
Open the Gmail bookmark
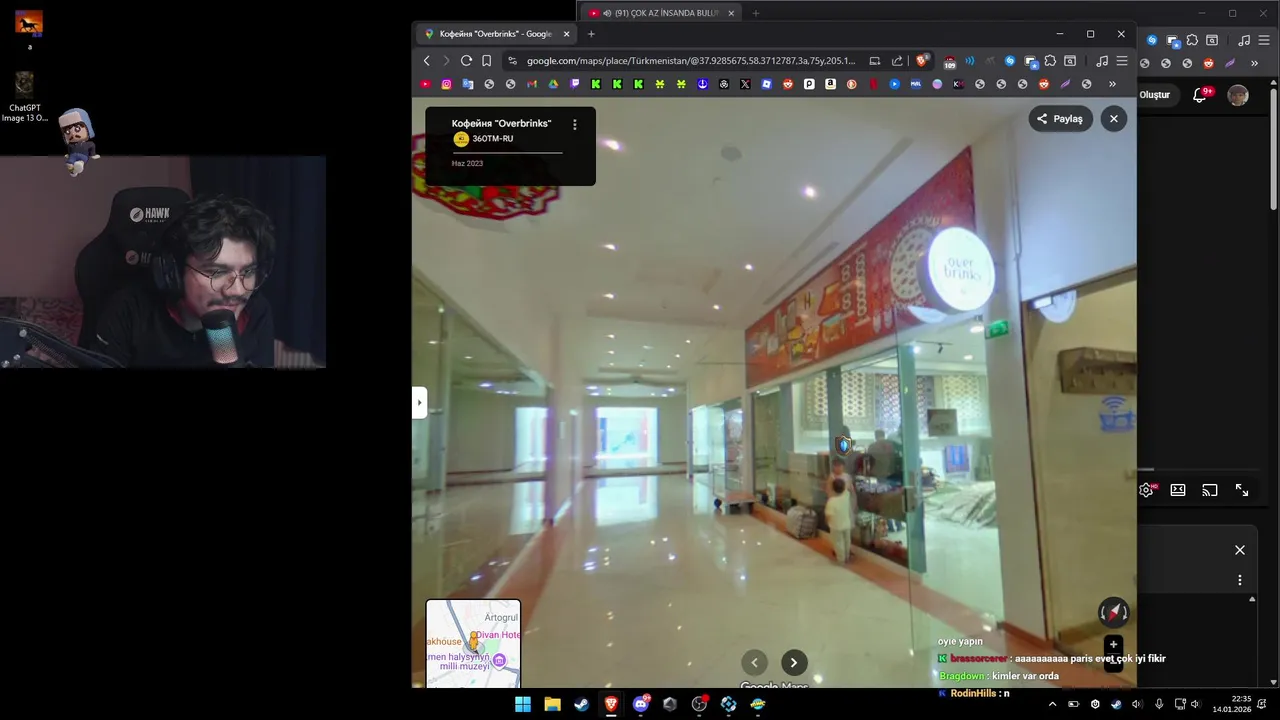pos(532,84)
